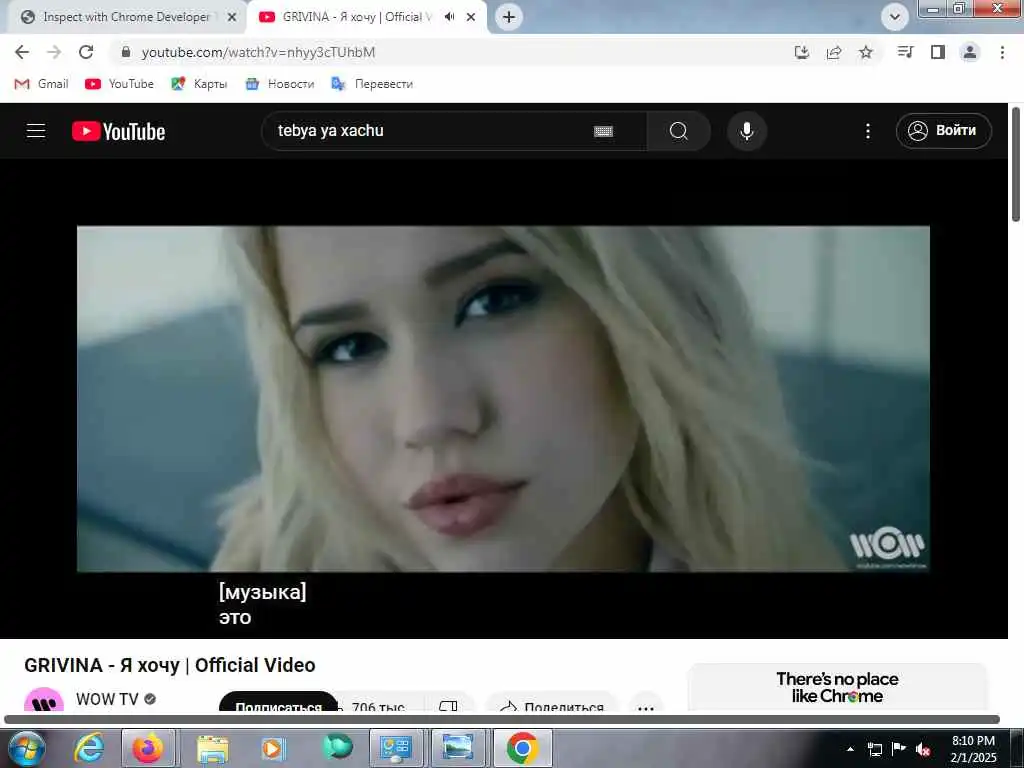The height and width of the screenshot is (768, 1024).
Task: Click the search magnifier button
Action: (x=679, y=131)
